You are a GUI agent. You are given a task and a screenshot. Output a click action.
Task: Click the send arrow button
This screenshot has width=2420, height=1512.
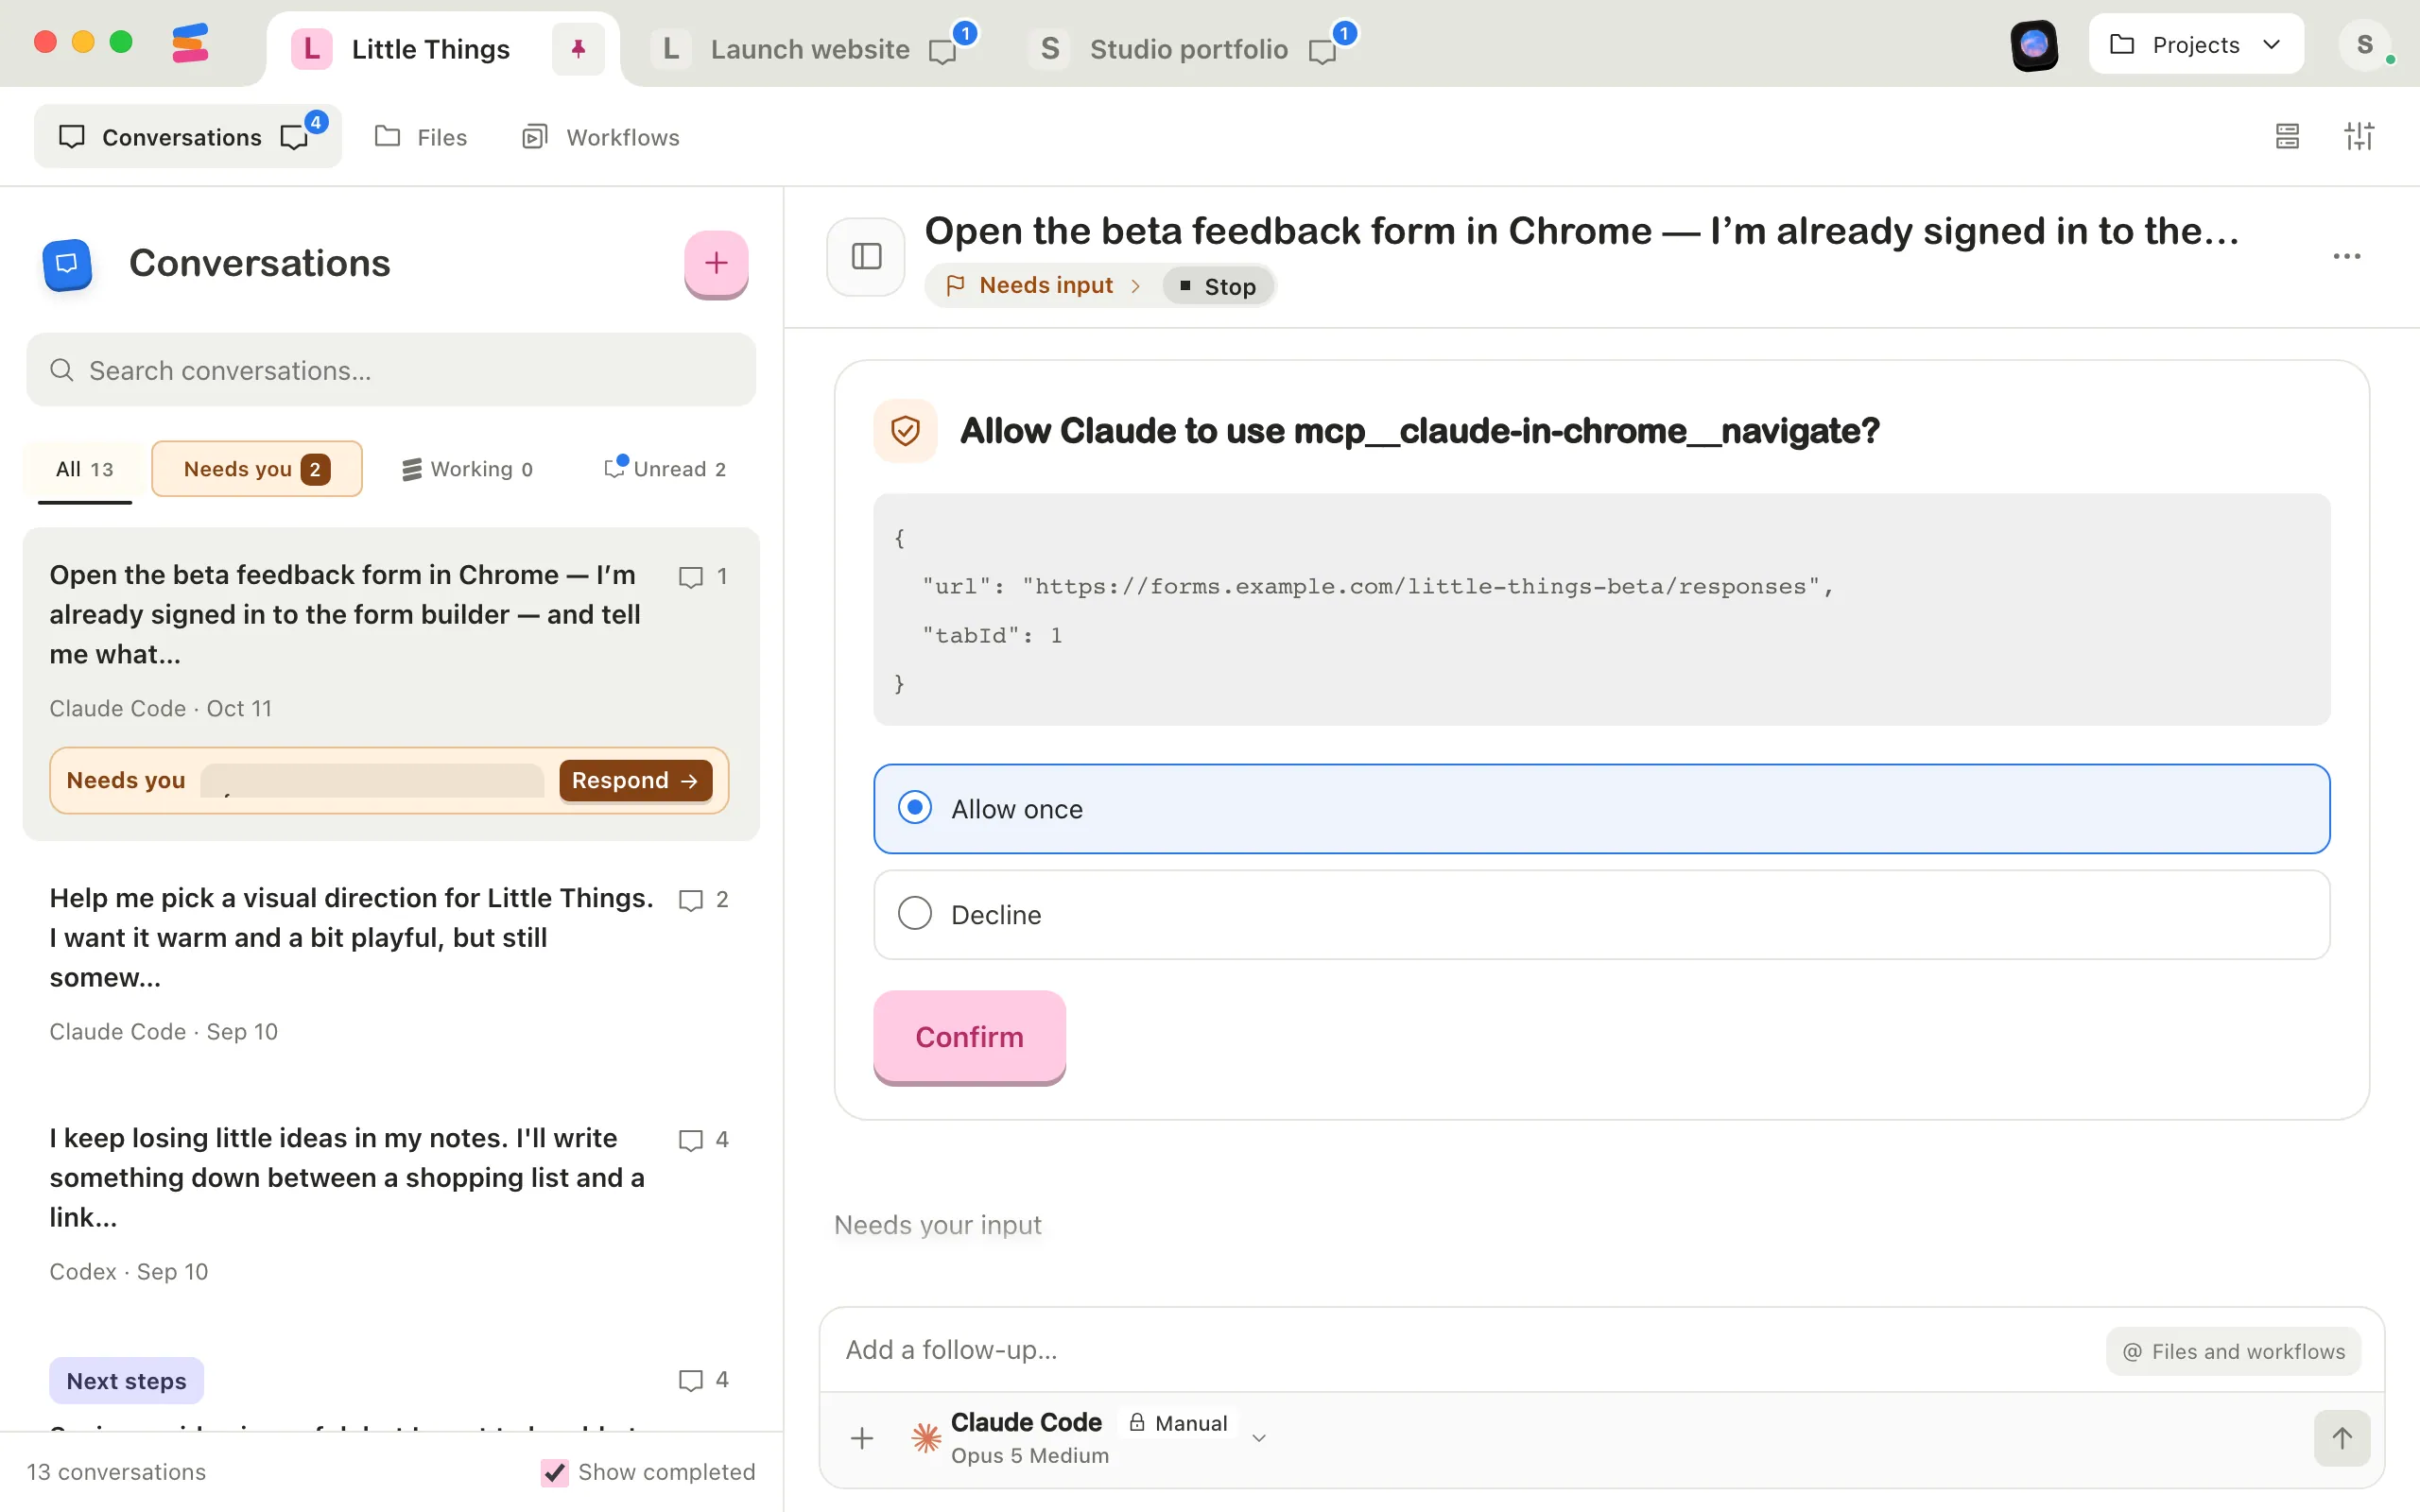pos(2341,1438)
